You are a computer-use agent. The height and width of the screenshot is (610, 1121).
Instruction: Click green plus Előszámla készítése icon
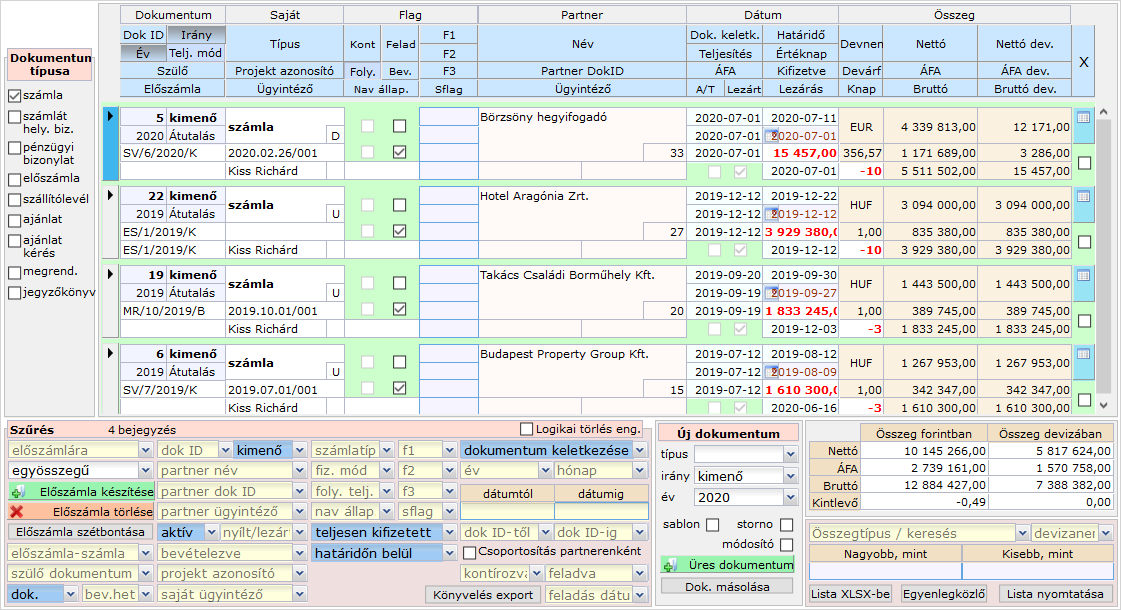(x=17, y=492)
